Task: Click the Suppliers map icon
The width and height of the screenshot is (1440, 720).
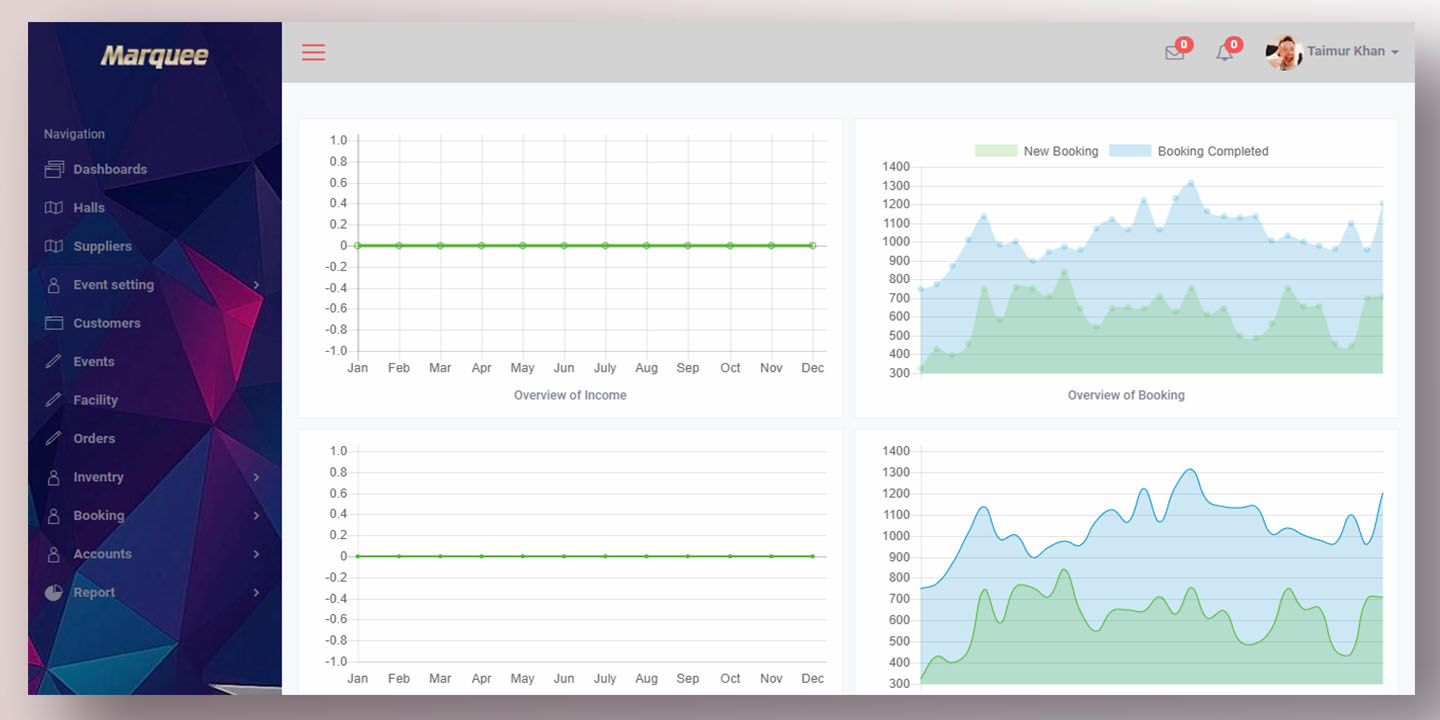Action: [x=54, y=246]
